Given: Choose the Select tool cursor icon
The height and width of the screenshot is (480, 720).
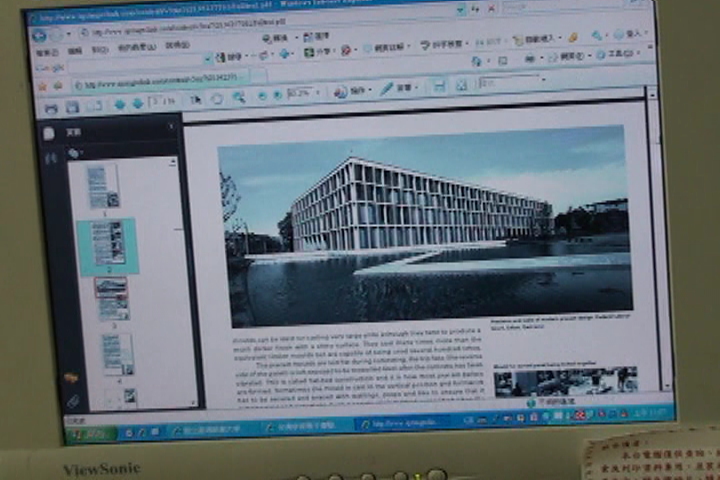Looking at the screenshot, I should [196, 100].
